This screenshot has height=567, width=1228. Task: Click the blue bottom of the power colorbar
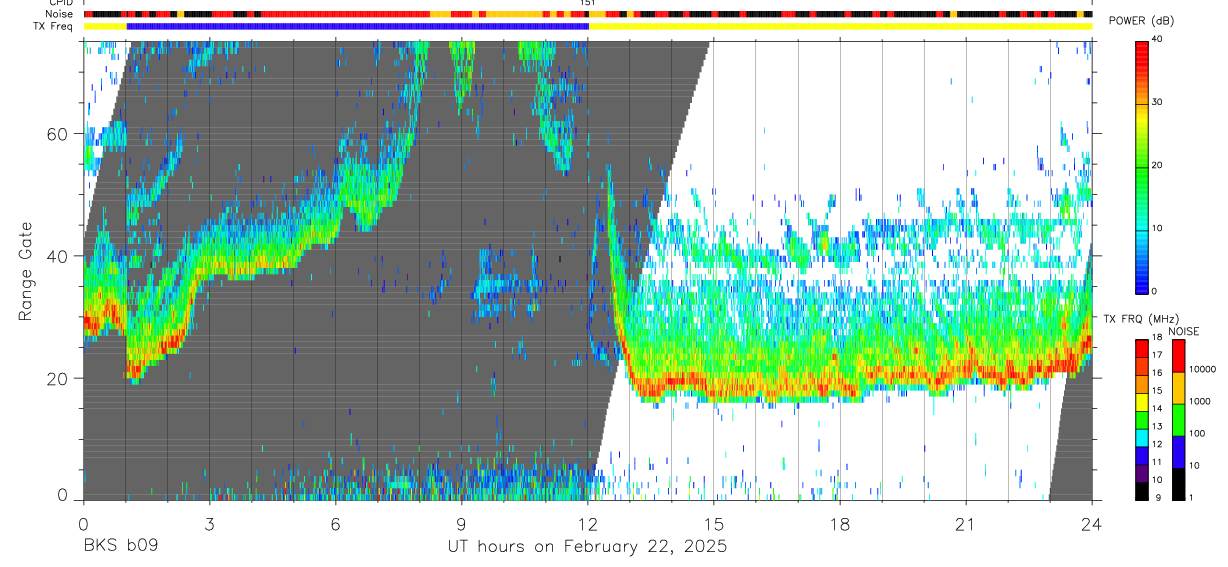pos(1142,280)
